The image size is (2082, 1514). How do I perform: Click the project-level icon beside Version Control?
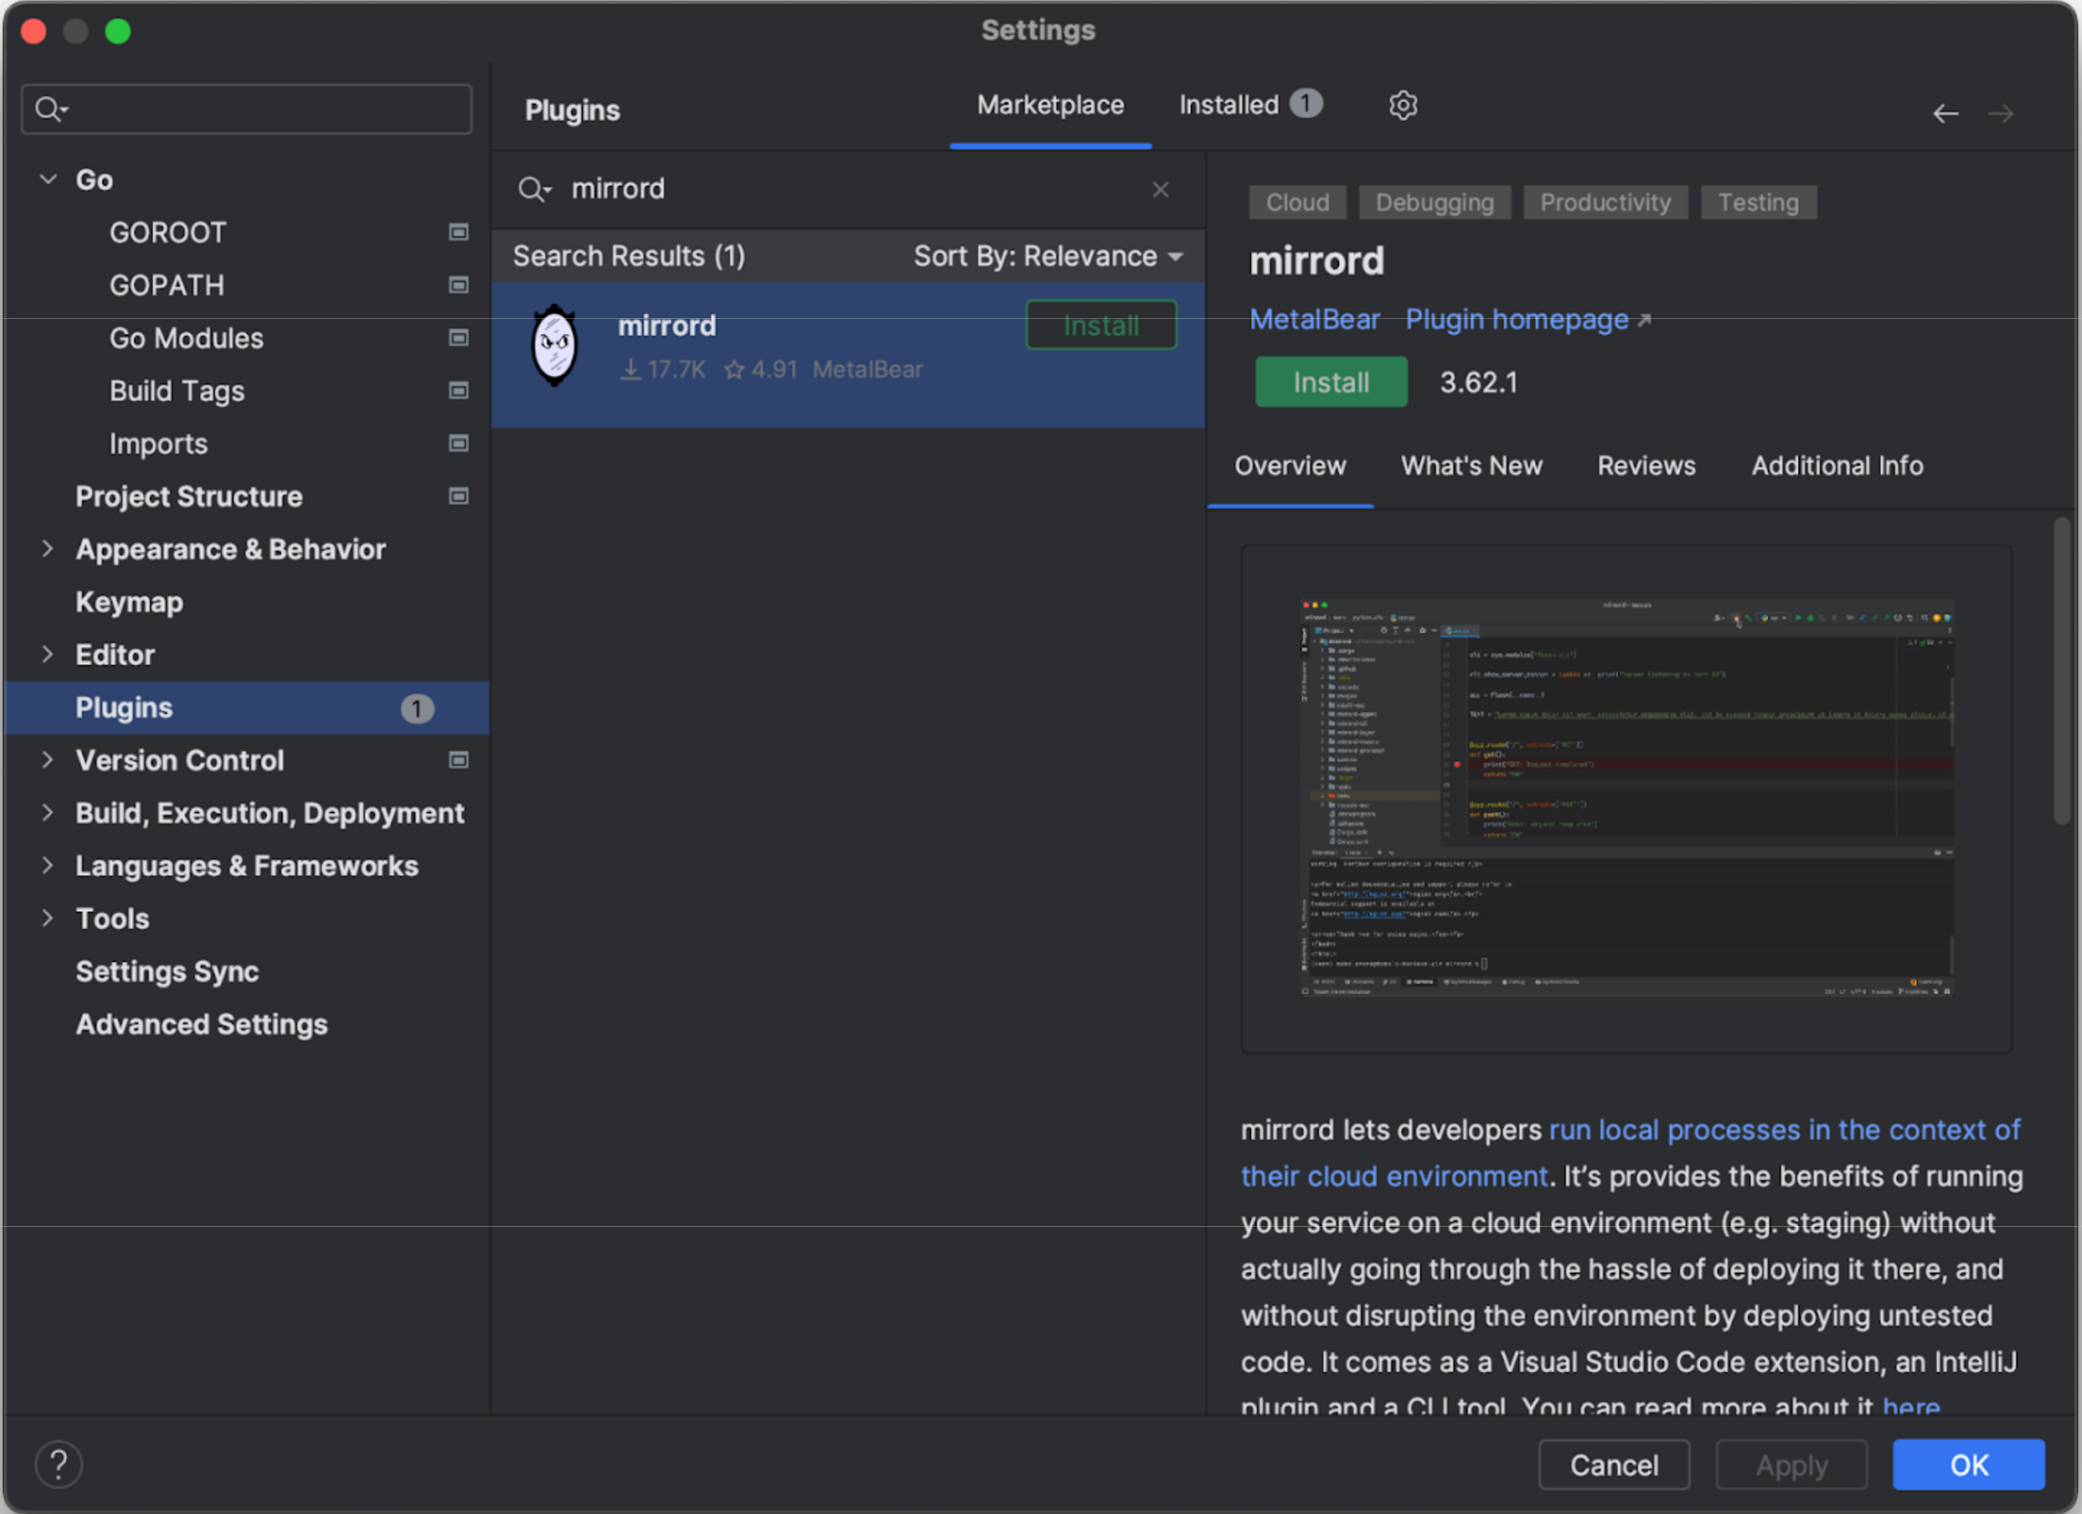click(x=459, y=760)
